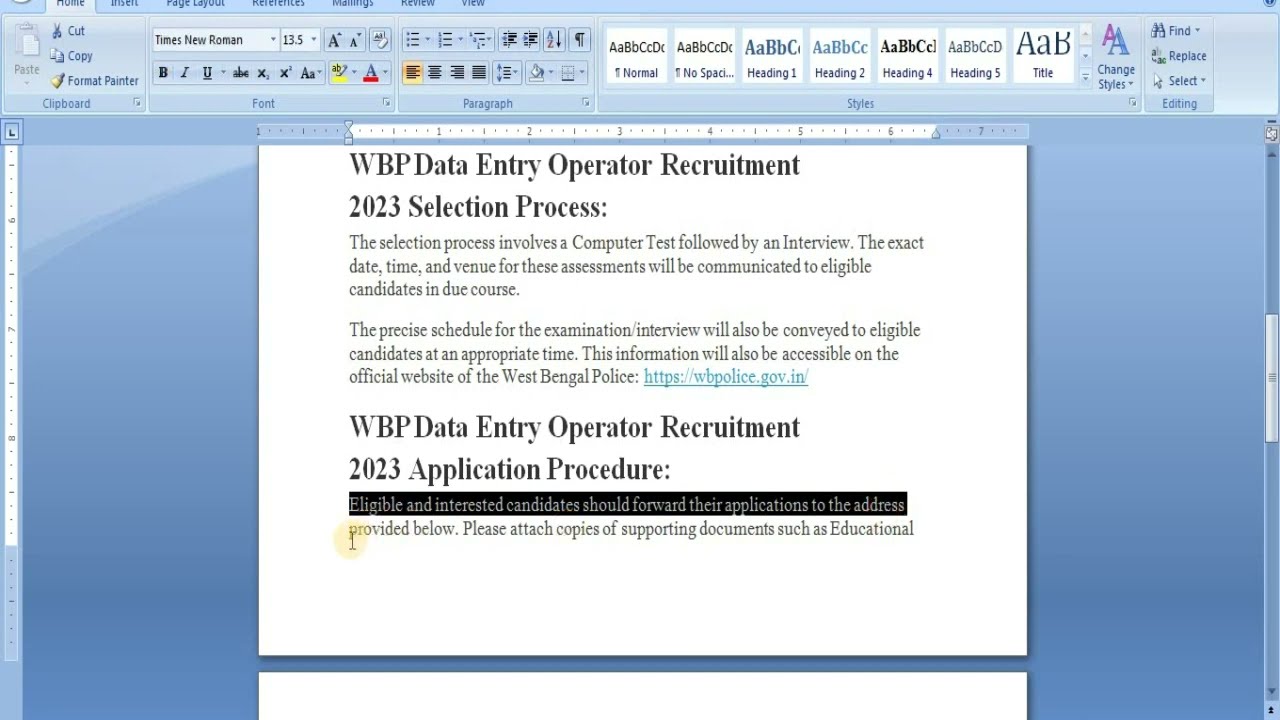Switch to the Review tab
This screenshot has width=1280, height=720.
click(x=418, y=4)
